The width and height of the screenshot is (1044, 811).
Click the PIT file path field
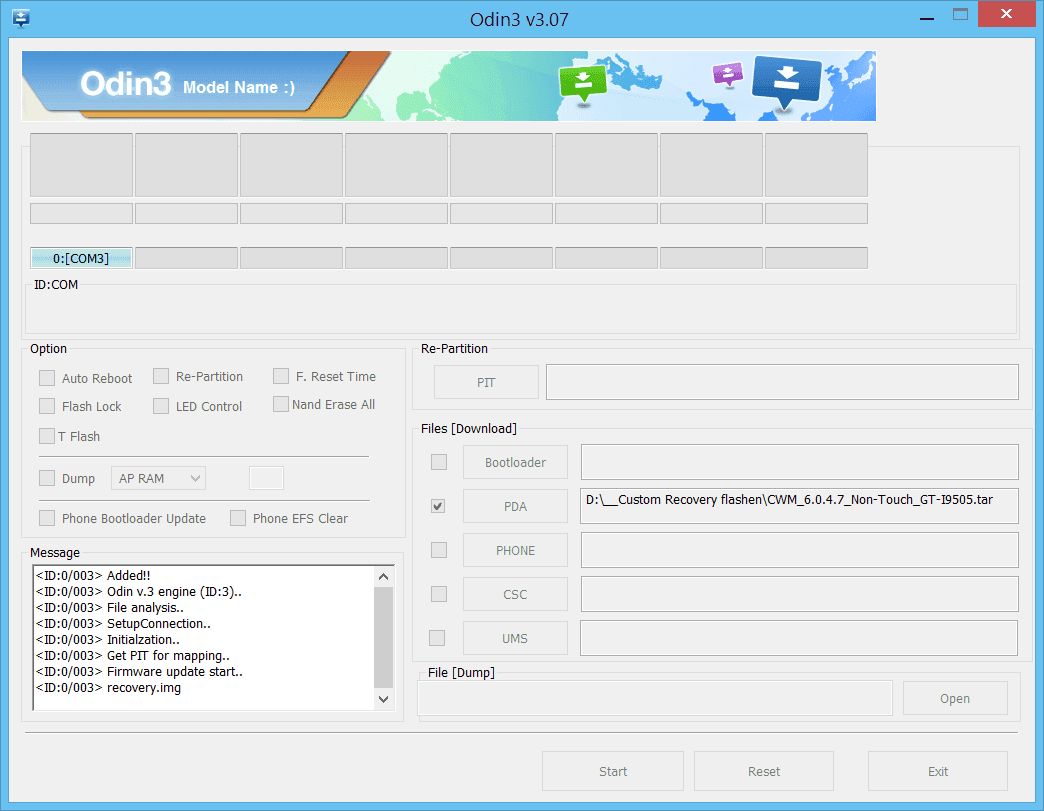click(x=782, y=382)
